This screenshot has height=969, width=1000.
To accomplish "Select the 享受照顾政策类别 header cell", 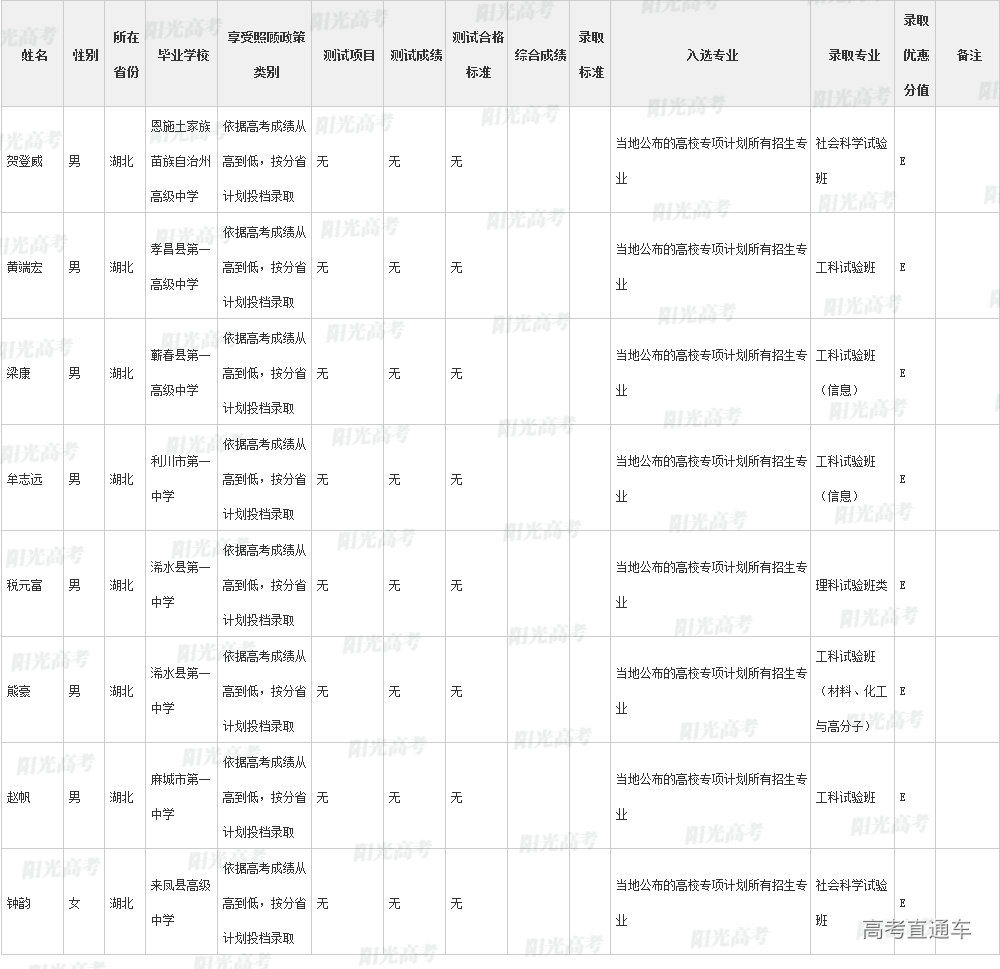I will coord(265,56).
